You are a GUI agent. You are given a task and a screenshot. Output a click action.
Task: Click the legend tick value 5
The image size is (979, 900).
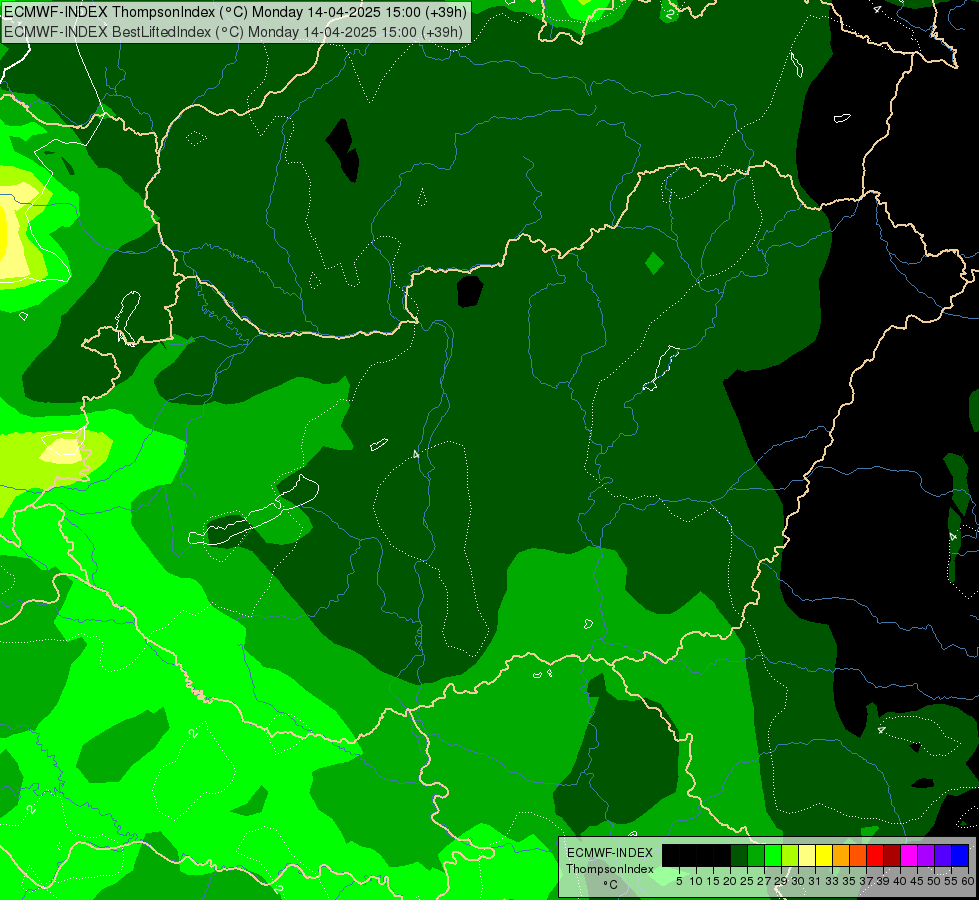(x=679, y=881)
